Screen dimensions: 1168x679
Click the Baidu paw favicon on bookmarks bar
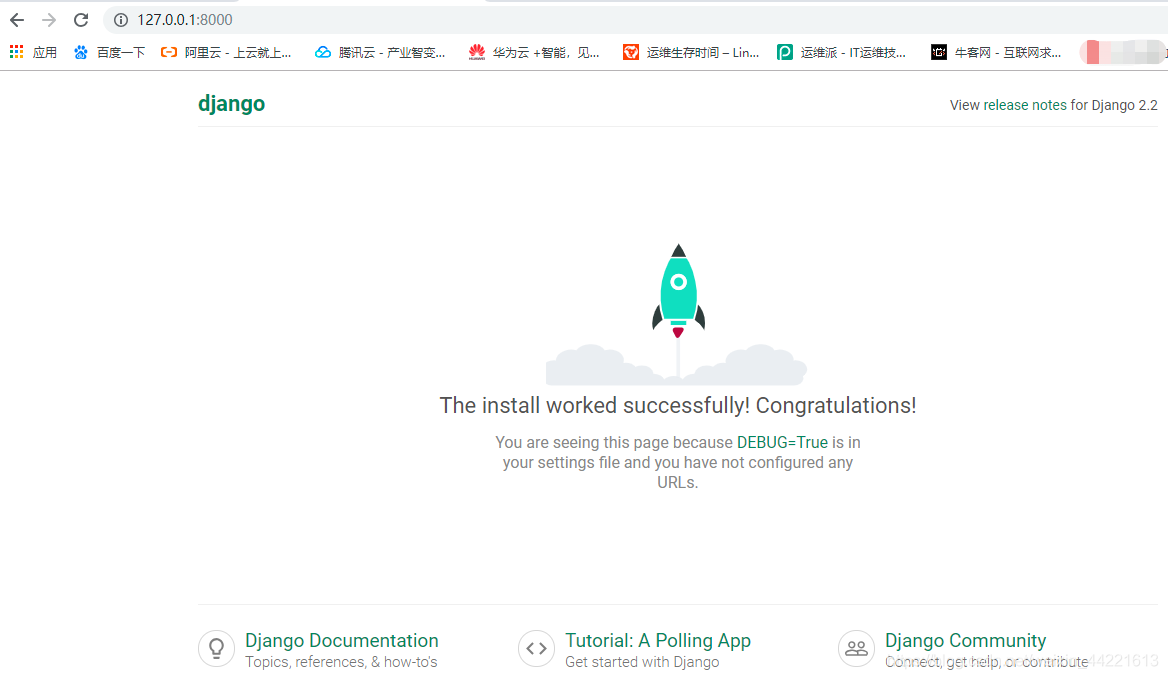tap(80, 52)
